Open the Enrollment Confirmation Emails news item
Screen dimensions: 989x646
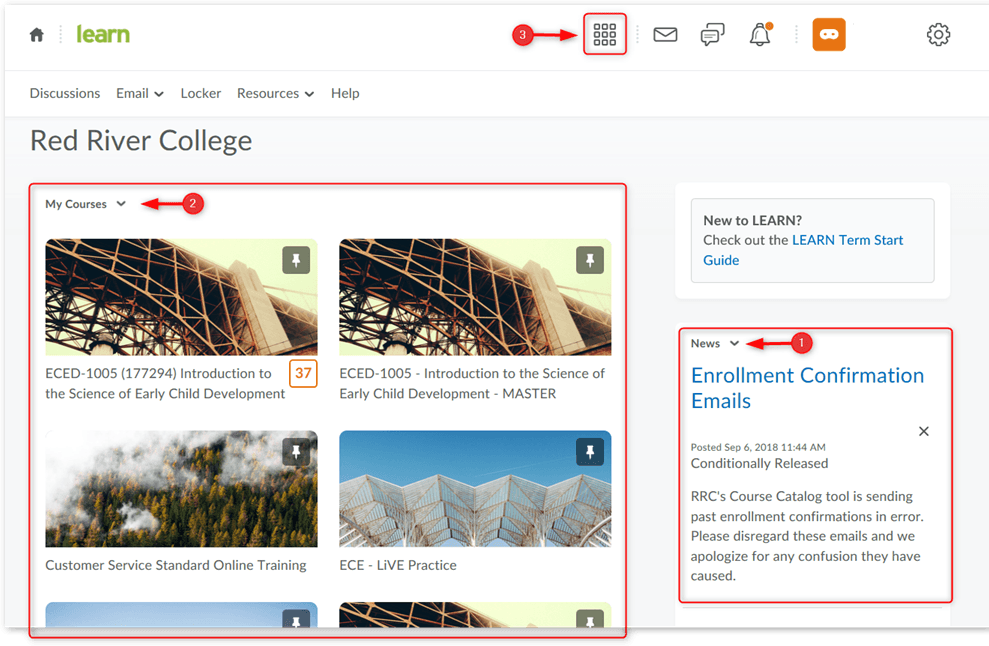pos(807,388)
